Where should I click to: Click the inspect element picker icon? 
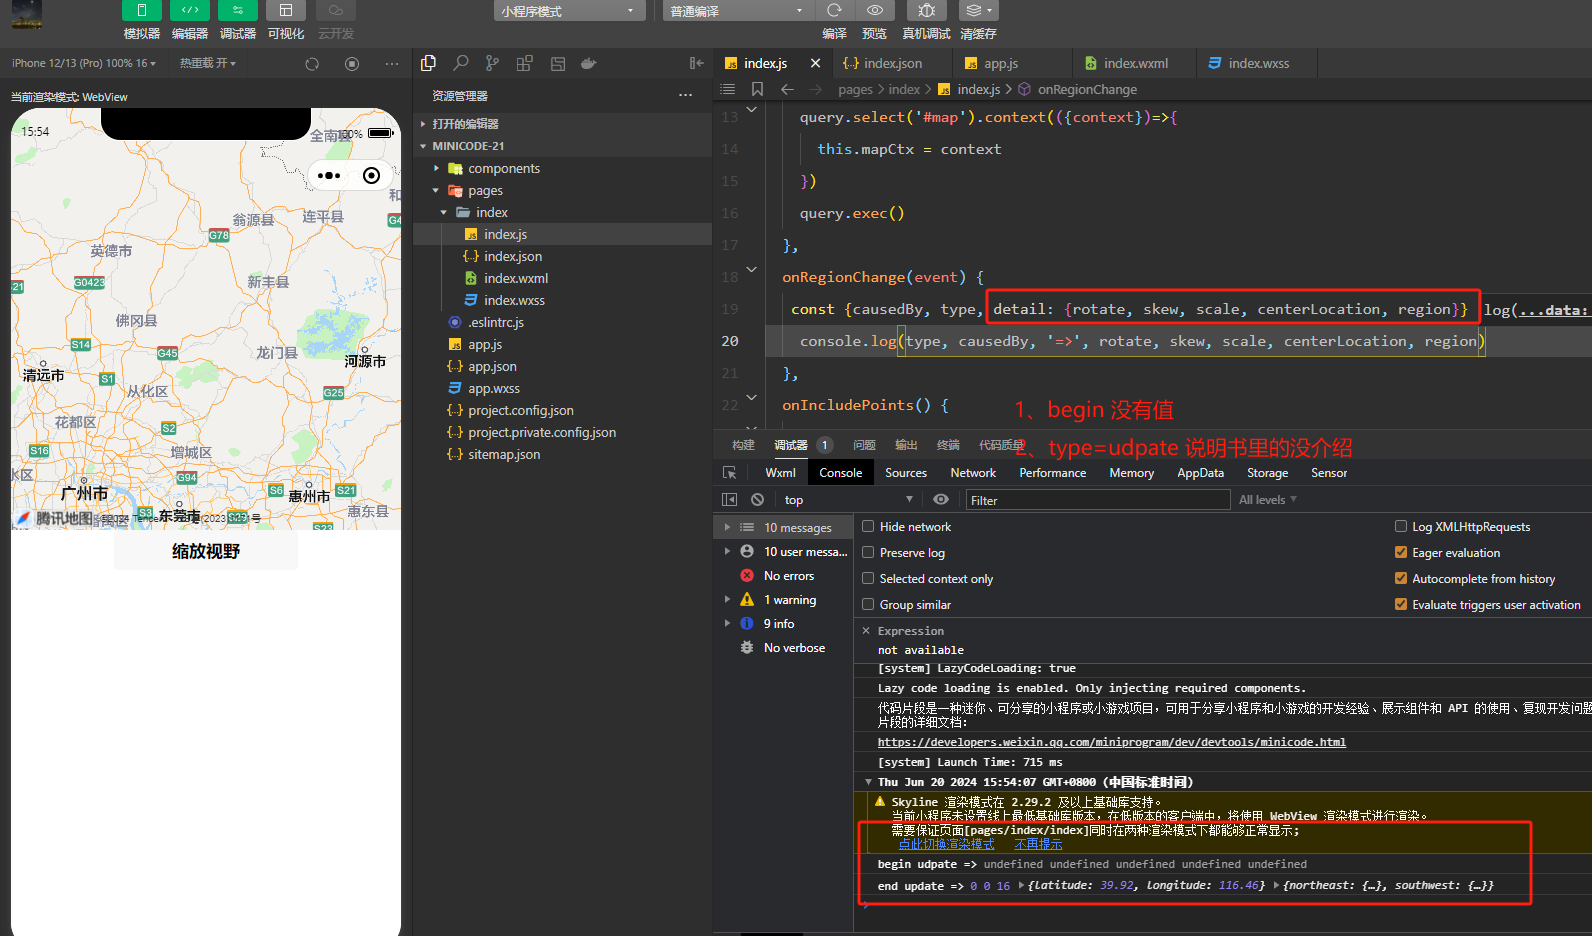click(729, 473)
